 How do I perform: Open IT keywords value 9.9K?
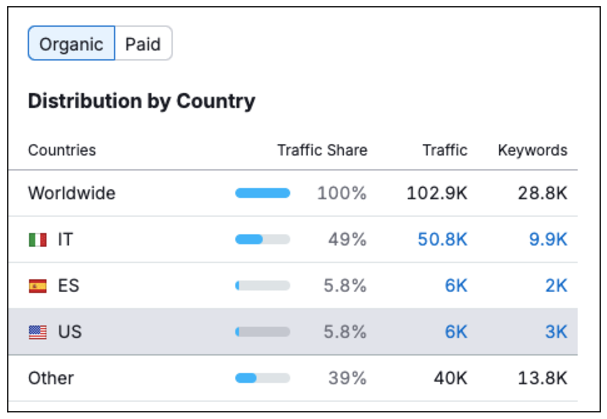pyautogui.click(x=547, y=240)
